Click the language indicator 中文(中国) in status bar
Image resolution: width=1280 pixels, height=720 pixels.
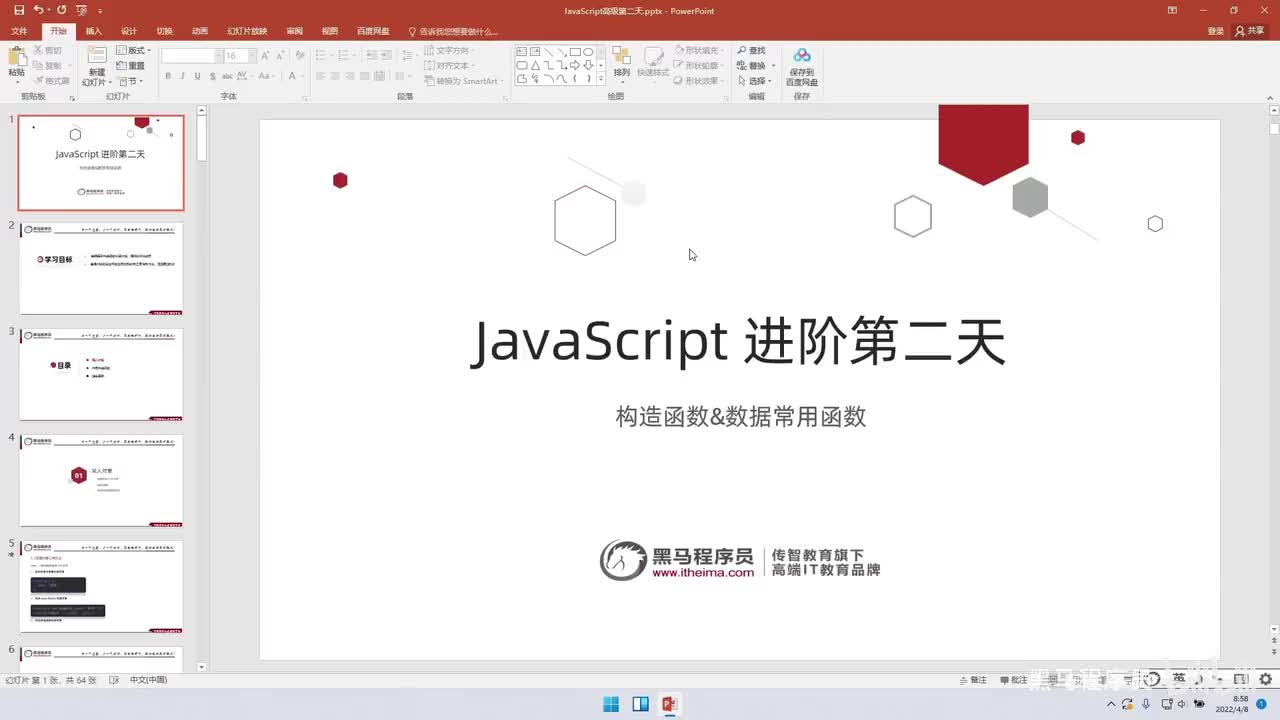(148, 680)
